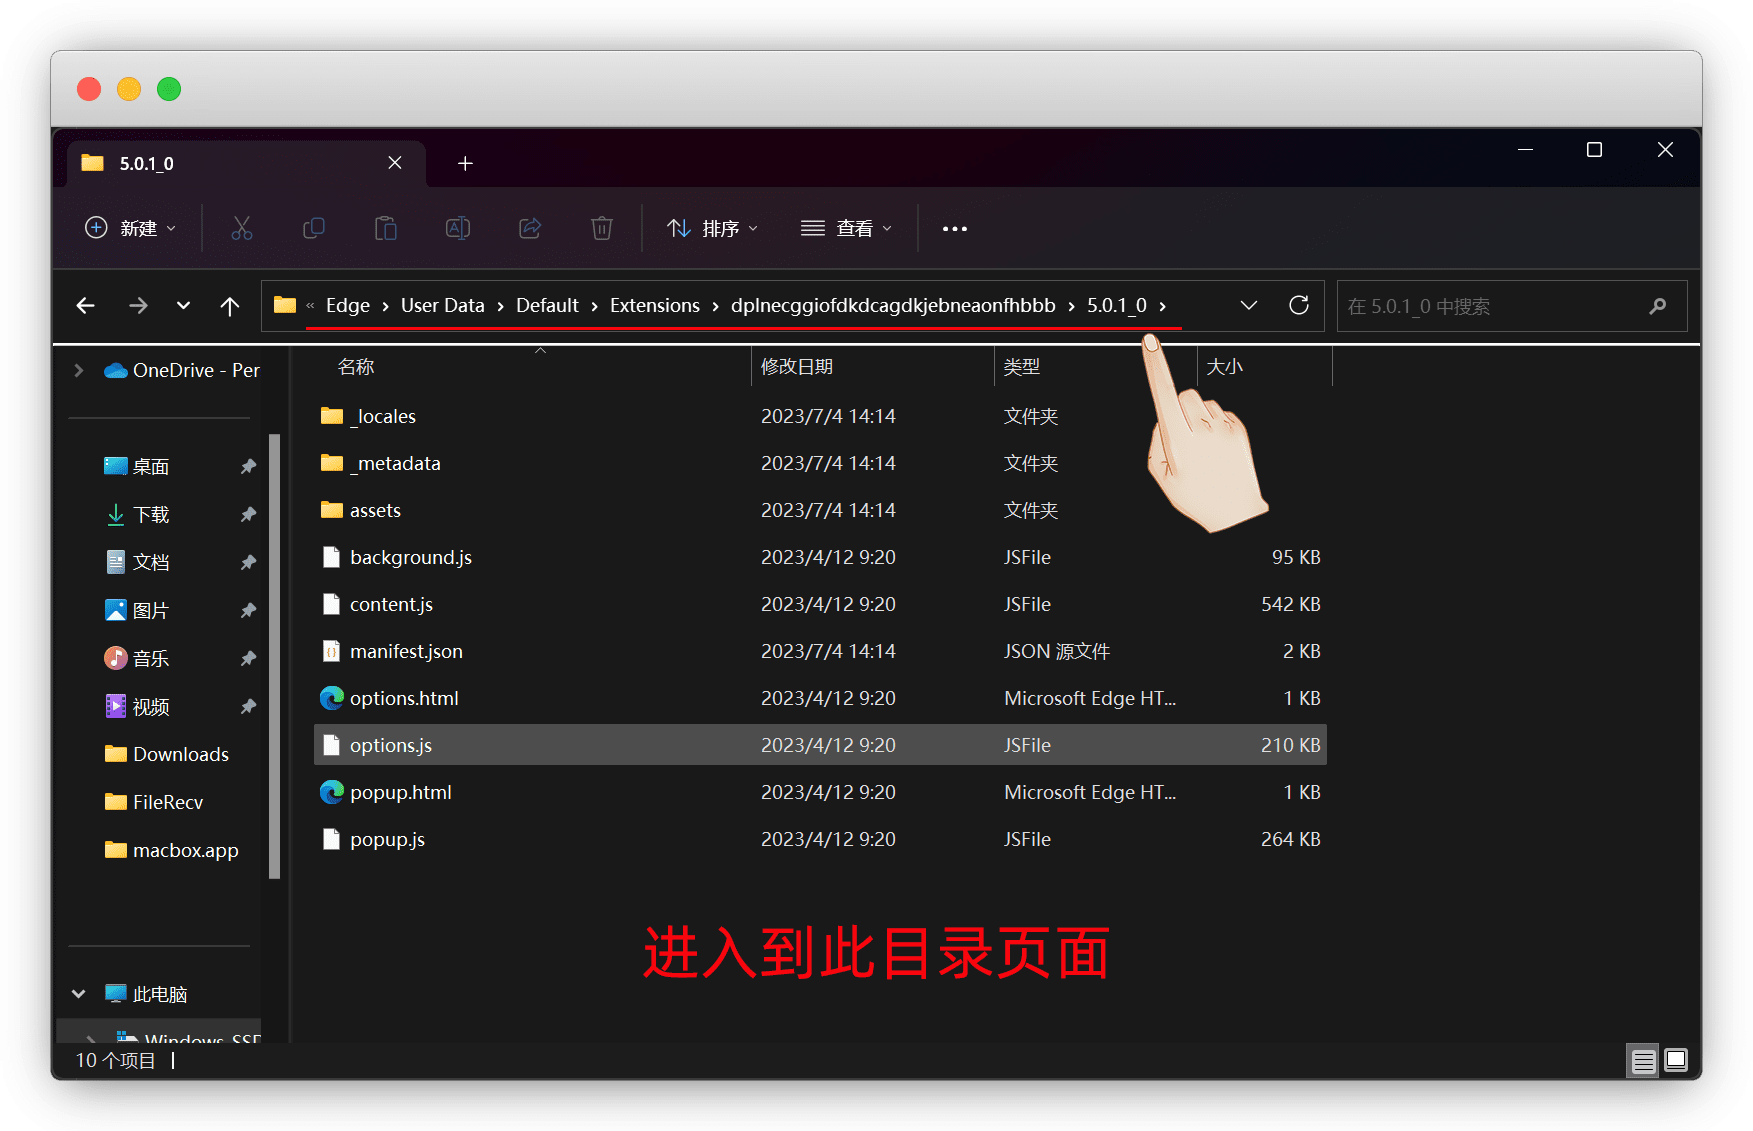The height and width of the screenshot is (1131, 1753).
Task: Switch to large thumbnails view toggle
Action: click(1676, 1061)
